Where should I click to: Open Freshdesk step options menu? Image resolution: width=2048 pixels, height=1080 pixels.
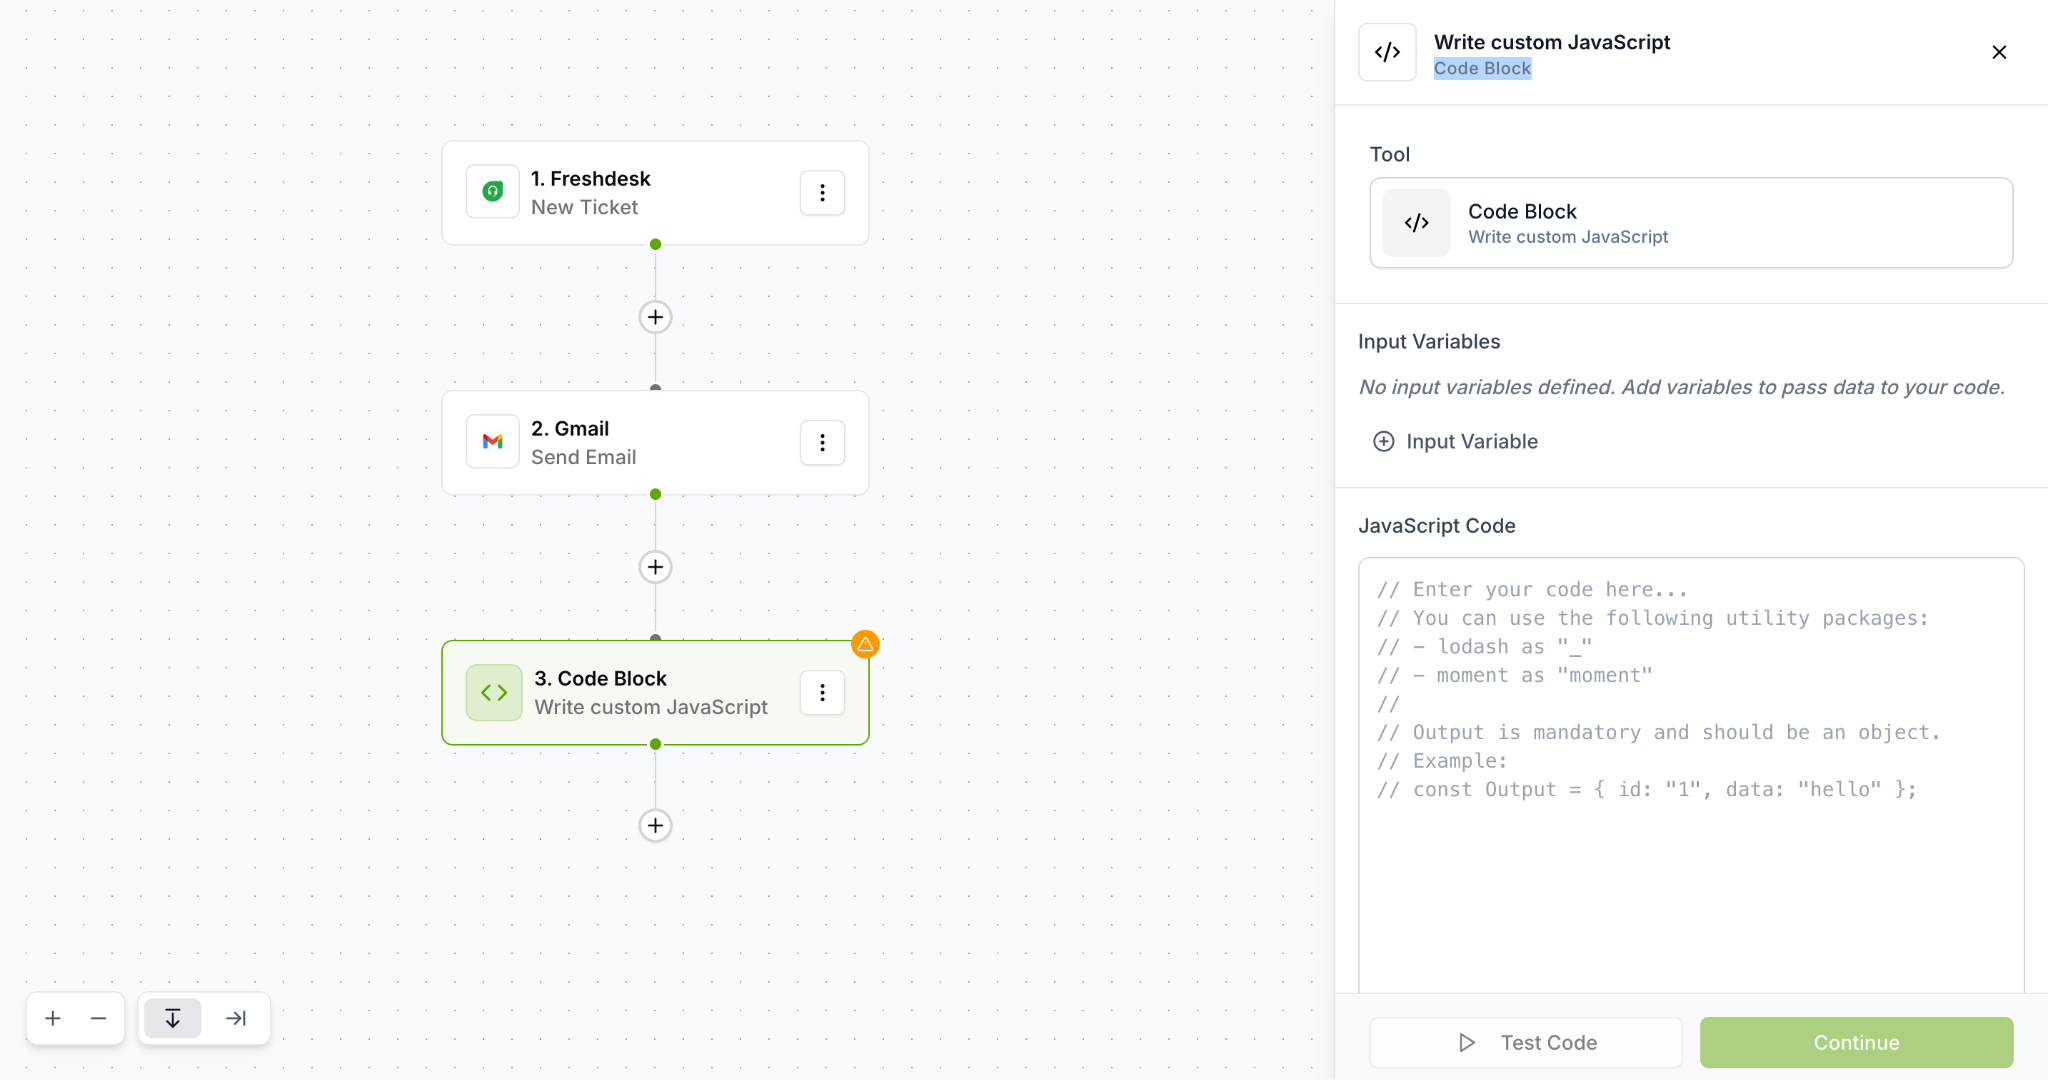click(822, 192)
